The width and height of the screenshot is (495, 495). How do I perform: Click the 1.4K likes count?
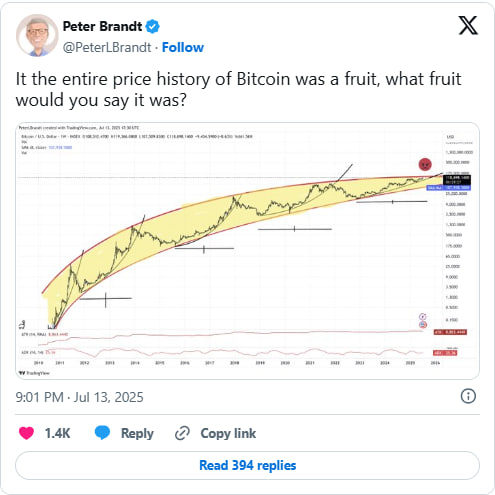[57, 433]
